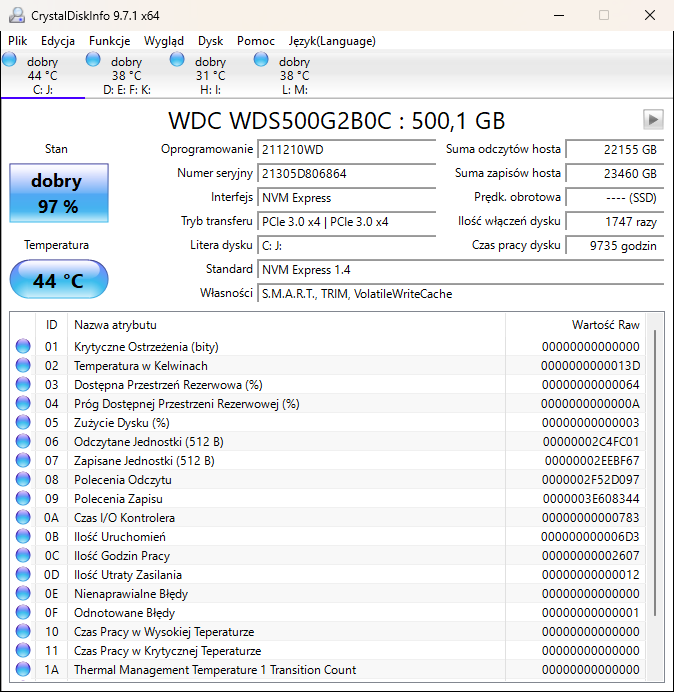
Task: Click the dobry 97 % health status button
Action: (56, 194)
